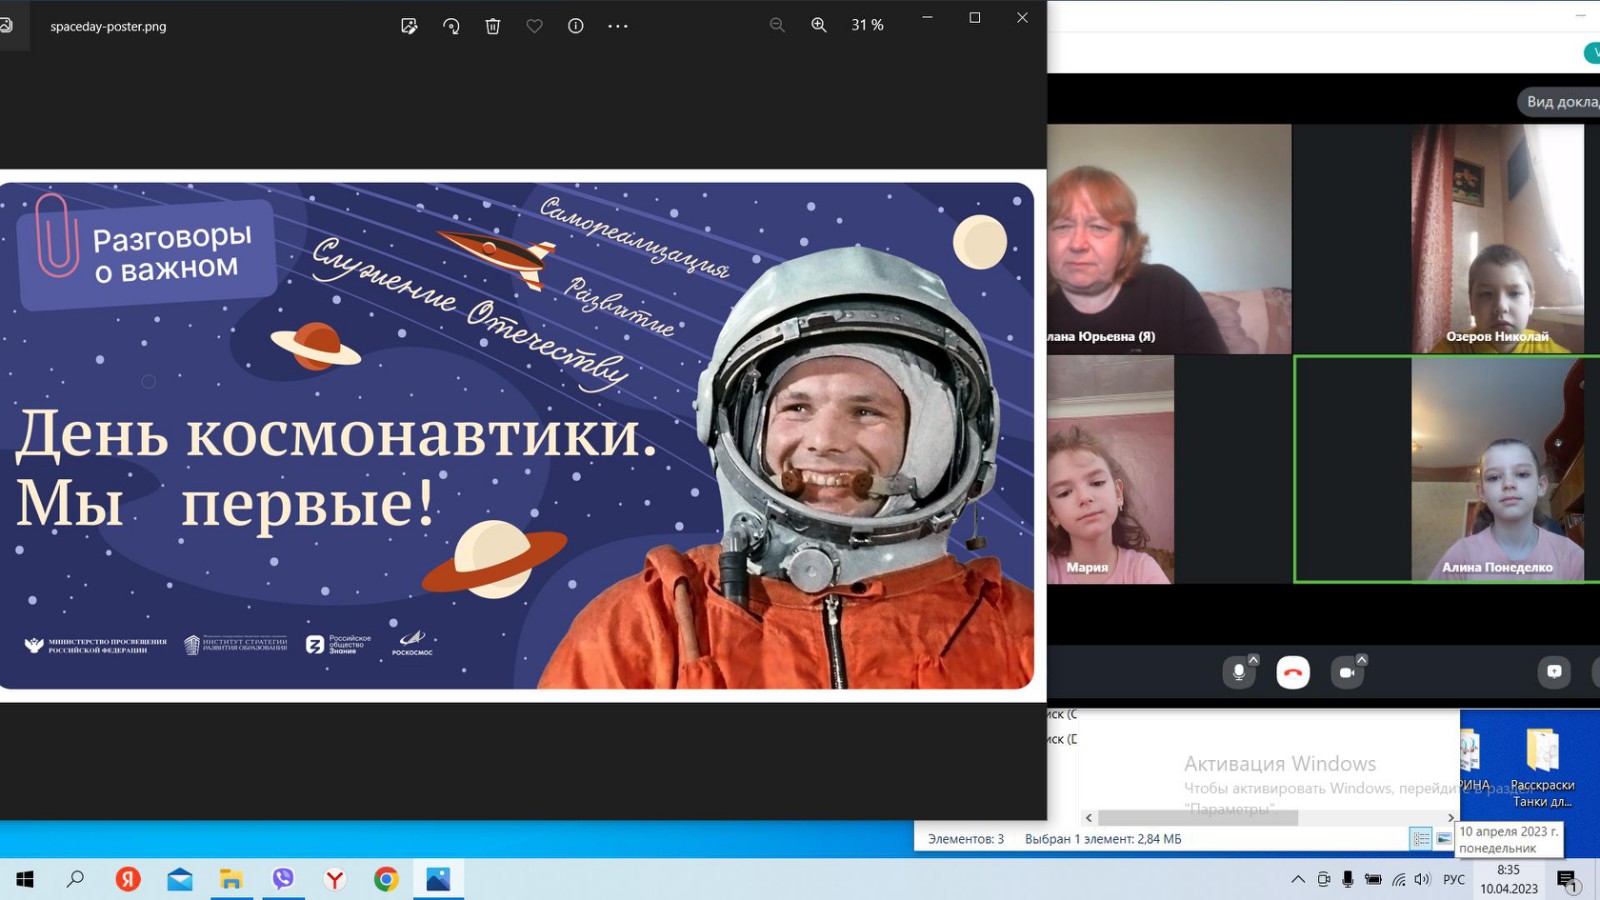Viewport: 1600px width, 900px height.
Task: Toggle the camera in the video call
Action: point(1347,672)
